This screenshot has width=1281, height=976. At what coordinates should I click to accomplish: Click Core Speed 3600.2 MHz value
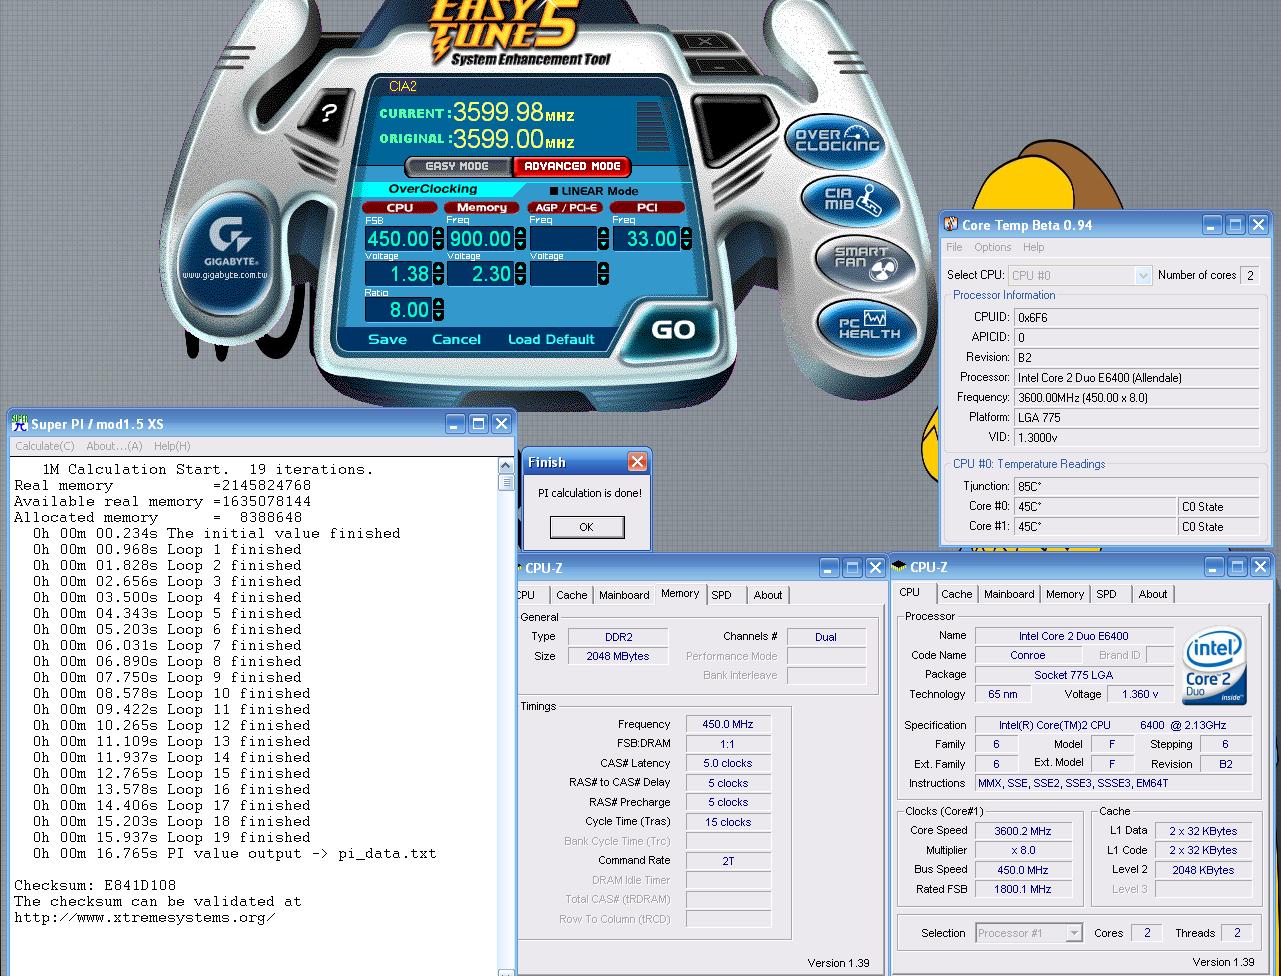pyautogui.click(x=1023, y=831)
